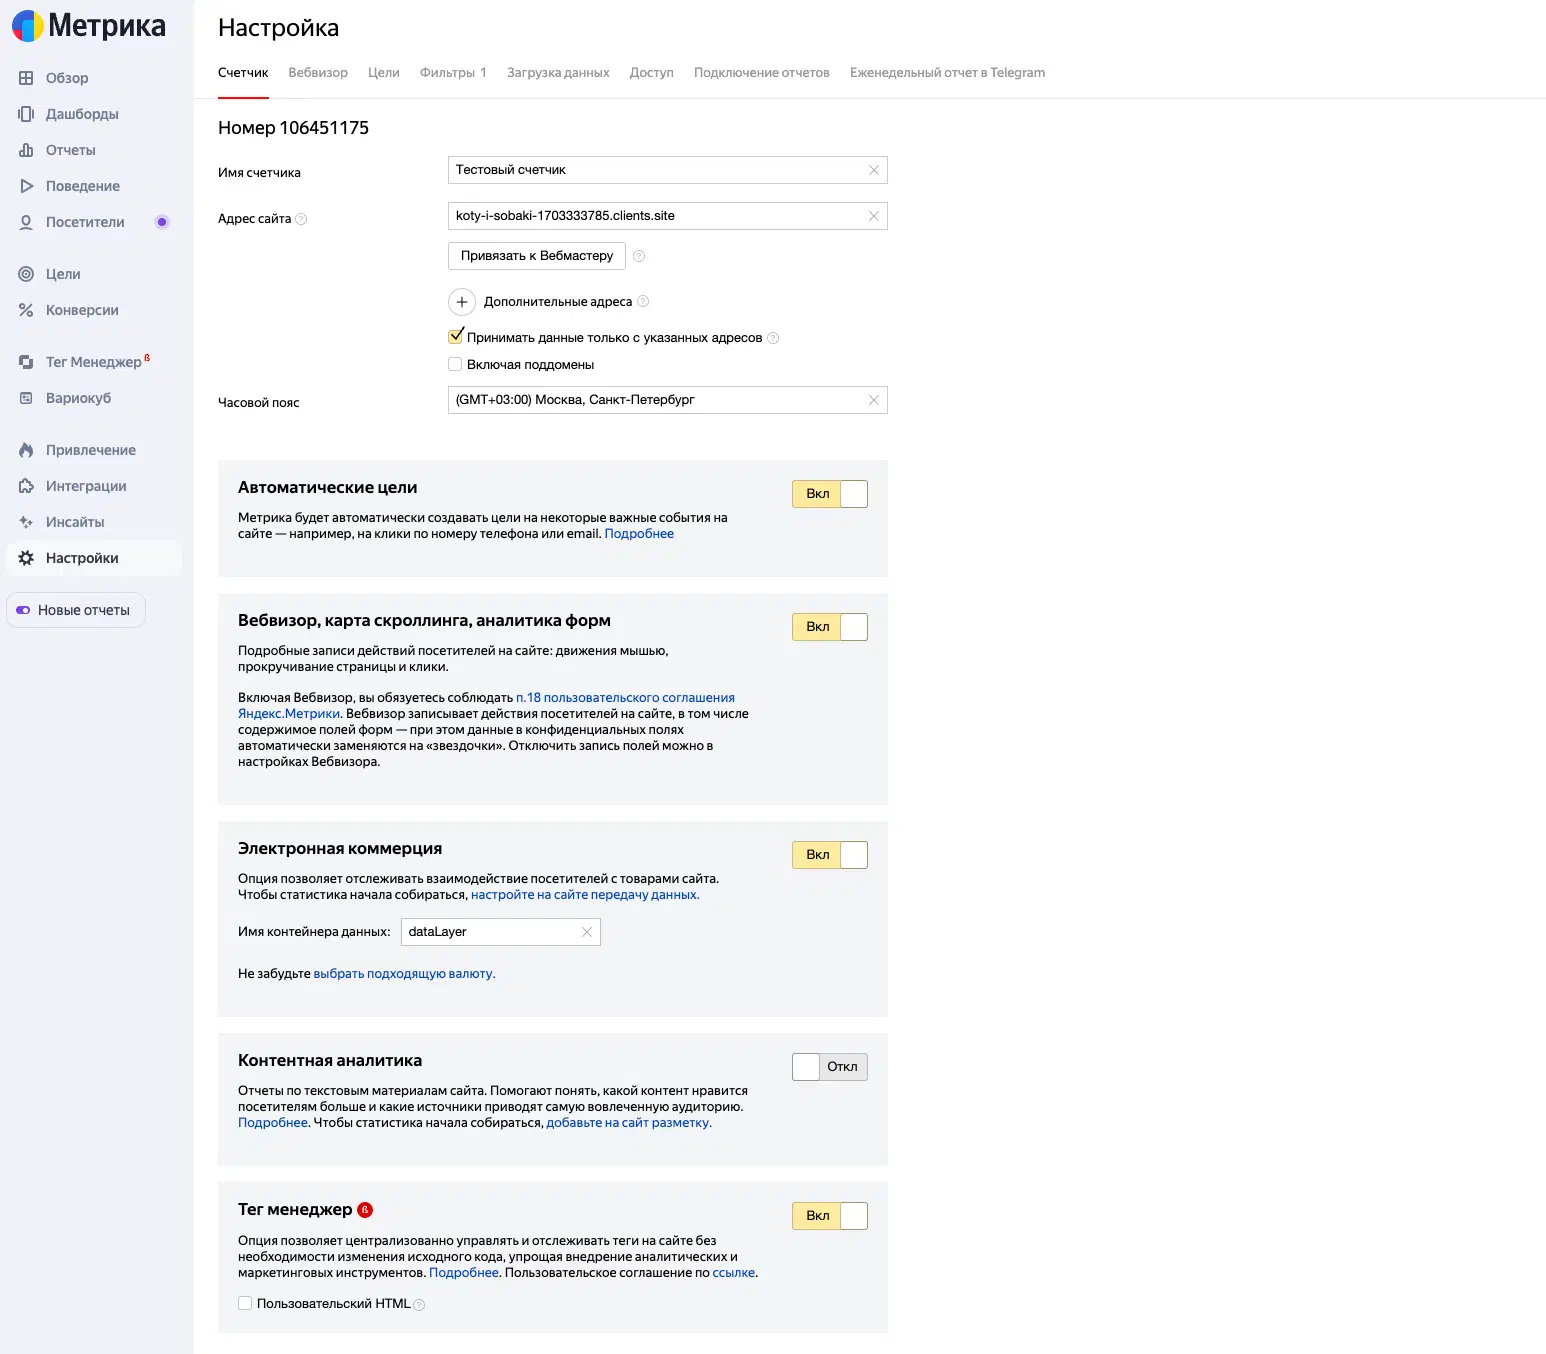Select the Счетчик tab
This screenshot has width=1546, height=1354.
pyautogui.click(x=243, y=73)
